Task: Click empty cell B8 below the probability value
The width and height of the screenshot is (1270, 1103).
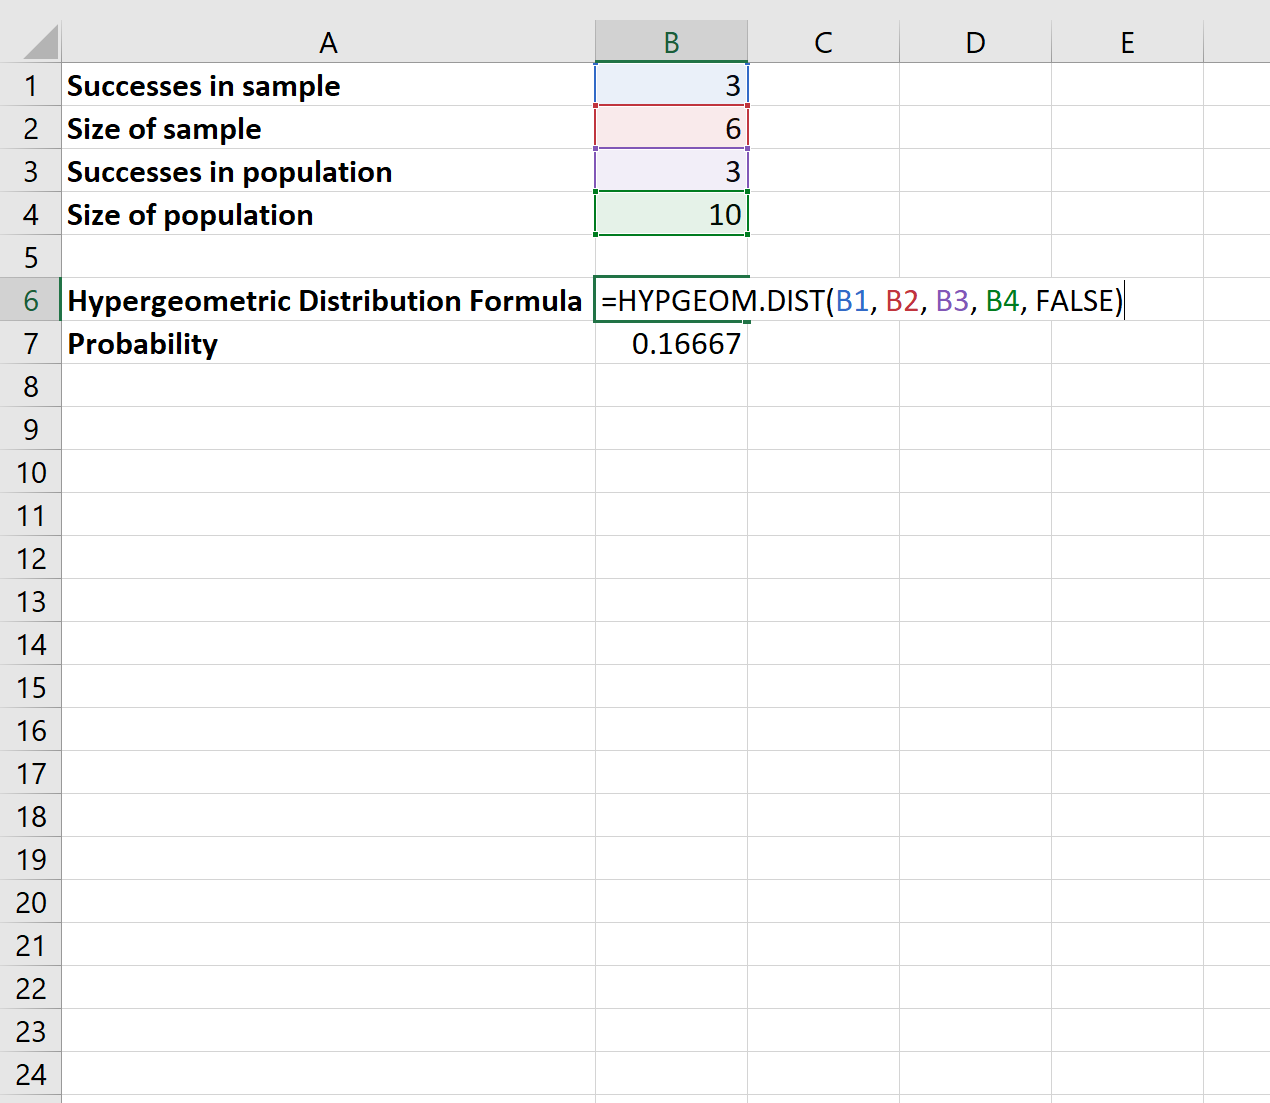Action: point(670,385)
